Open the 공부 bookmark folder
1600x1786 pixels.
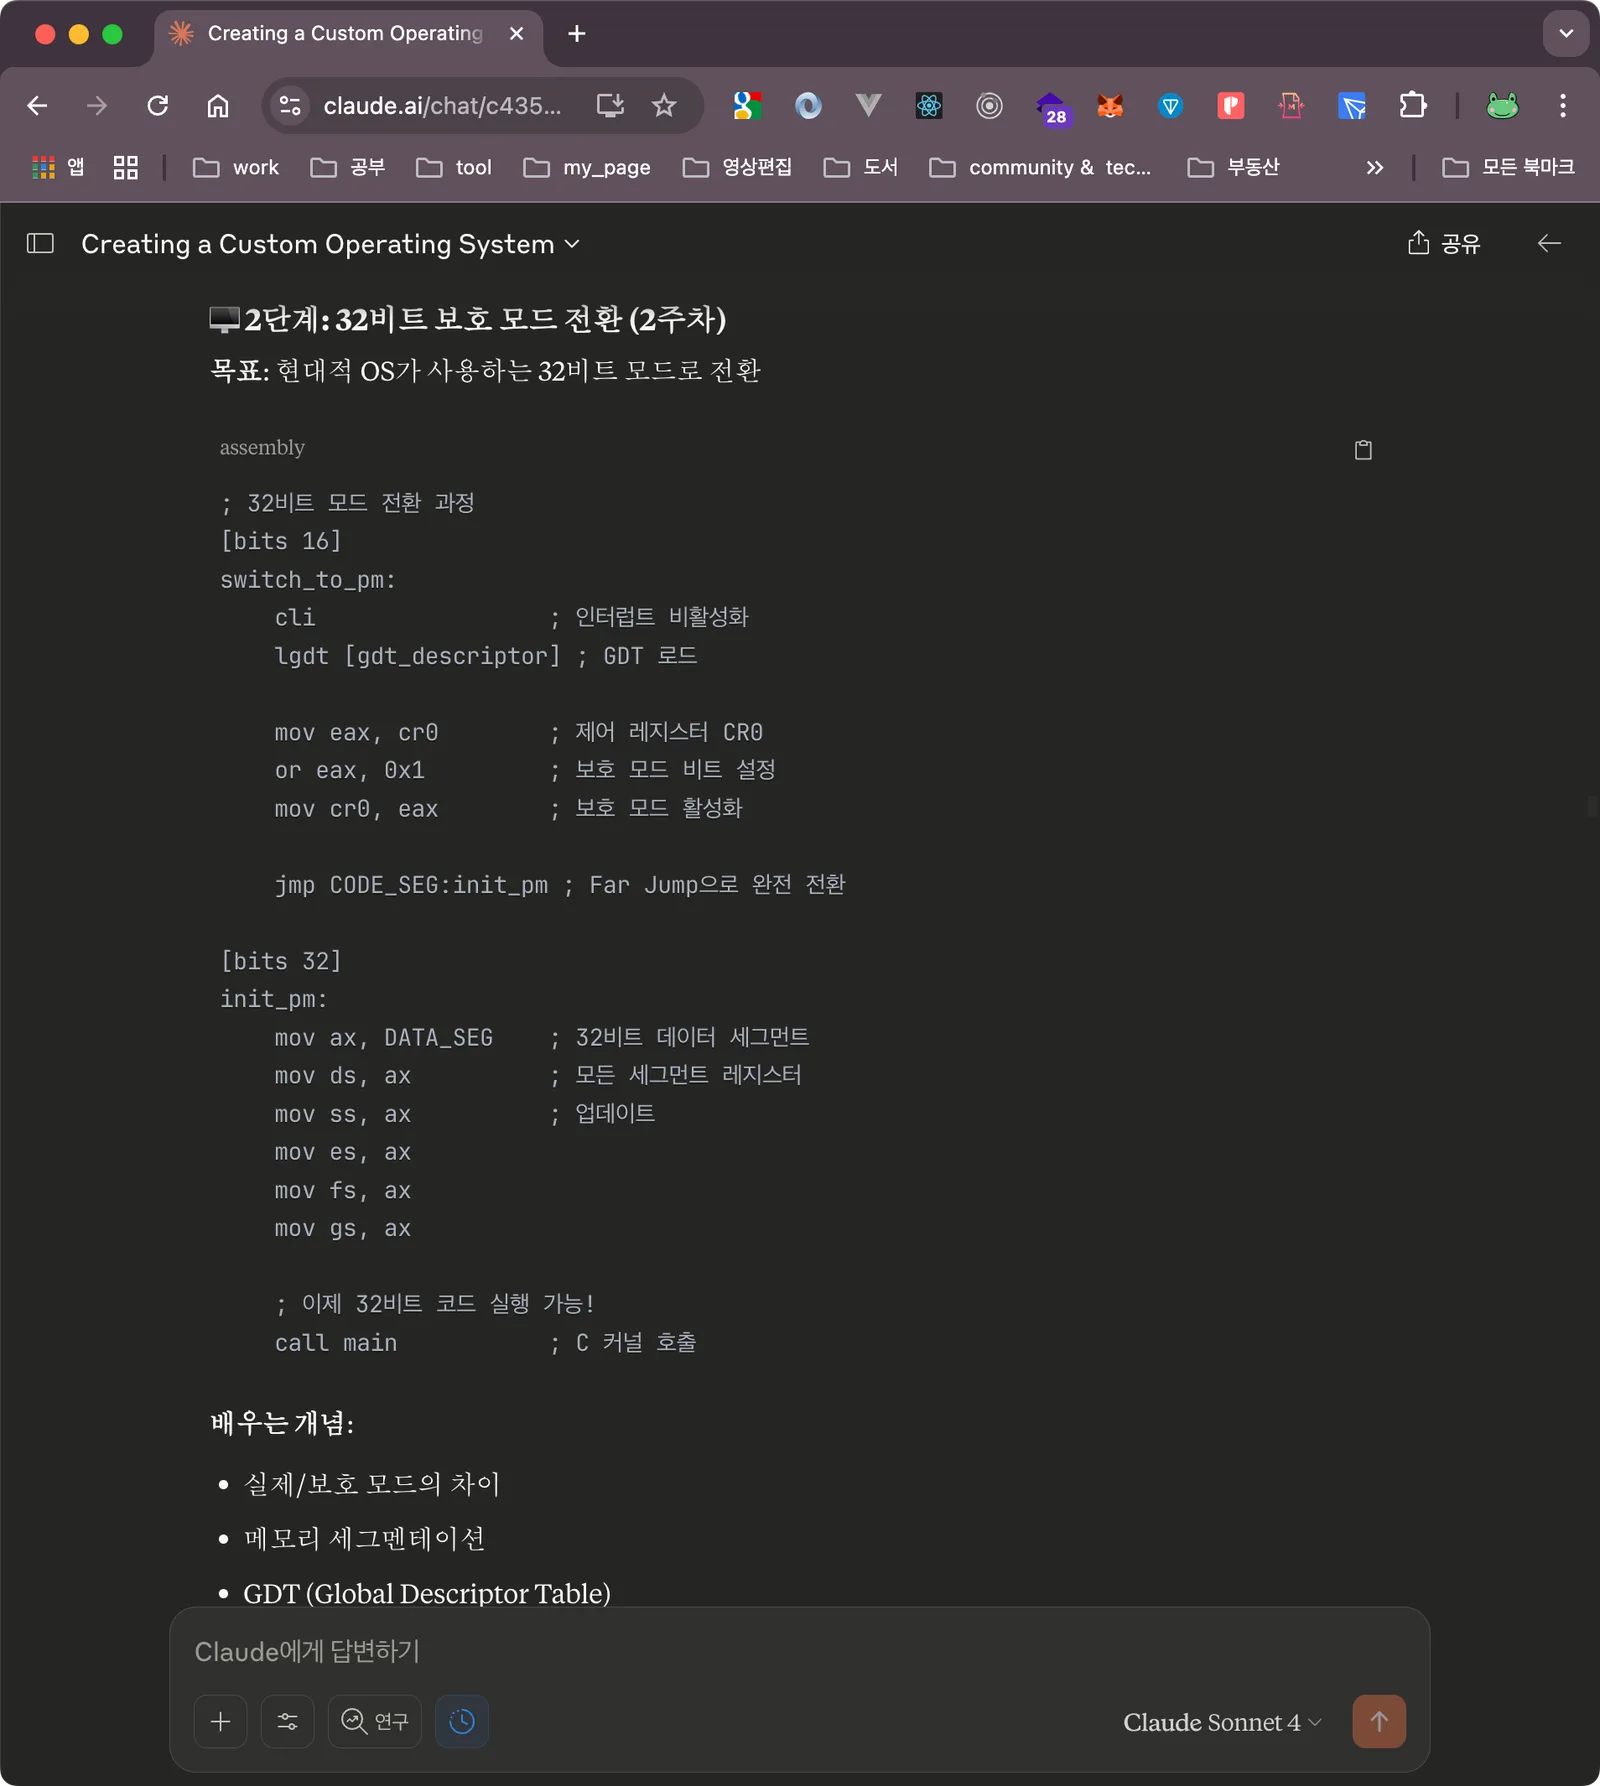pos(348,168)
